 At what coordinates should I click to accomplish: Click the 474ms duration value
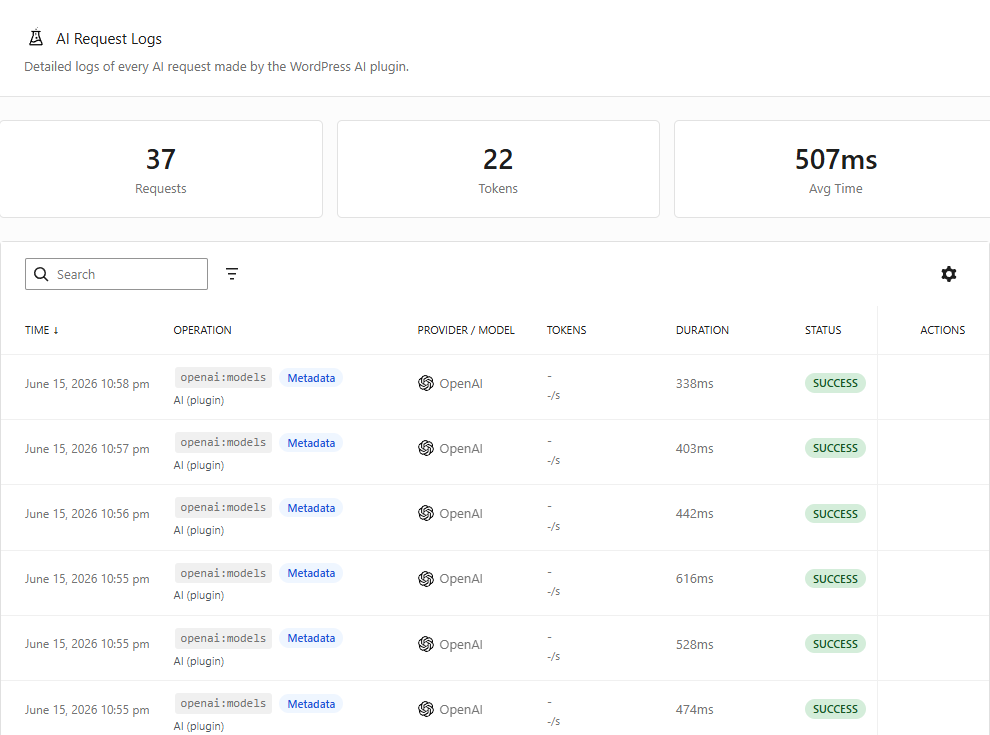[695, 709]
